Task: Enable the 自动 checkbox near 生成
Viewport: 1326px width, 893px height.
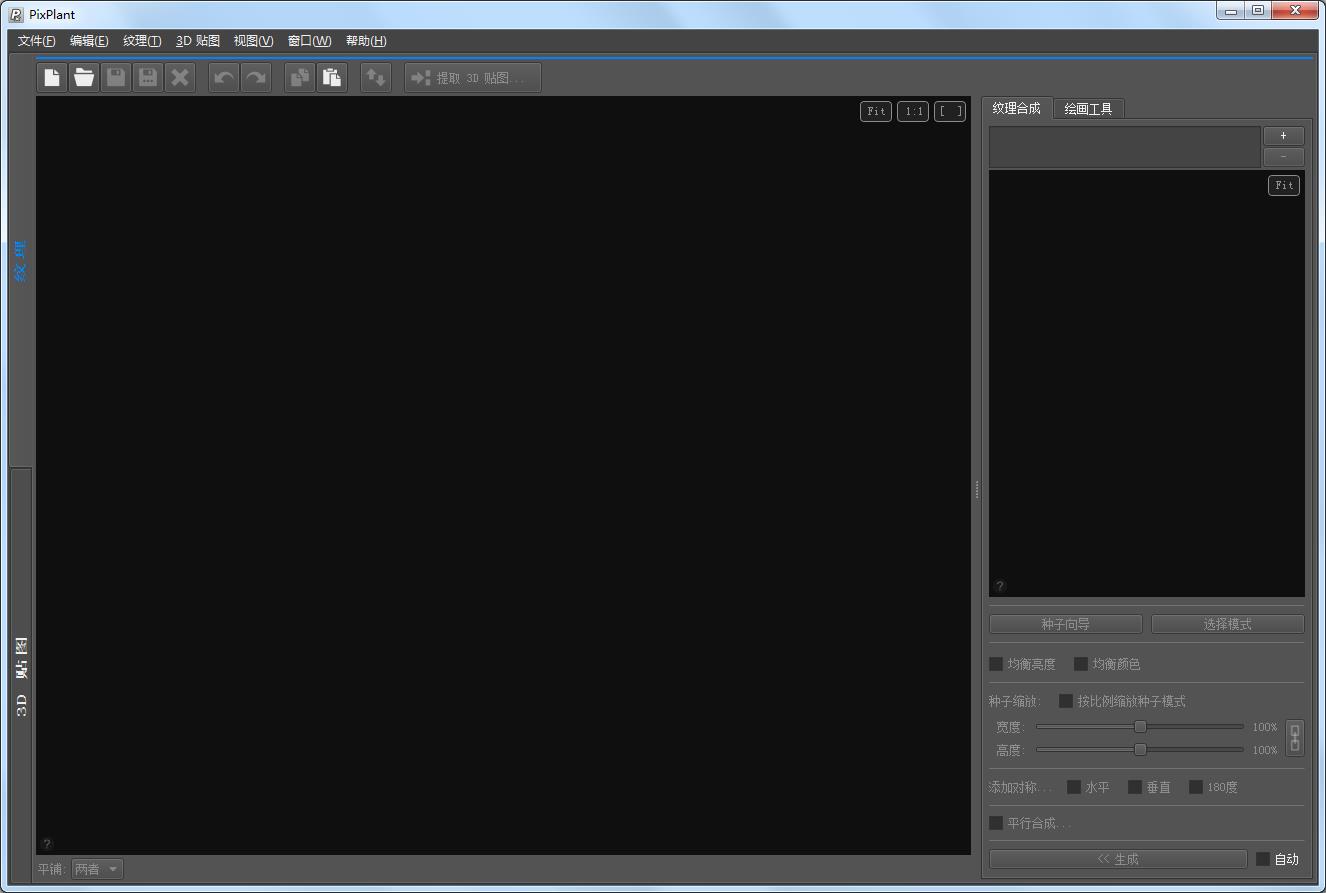Action: (1263, 858)
